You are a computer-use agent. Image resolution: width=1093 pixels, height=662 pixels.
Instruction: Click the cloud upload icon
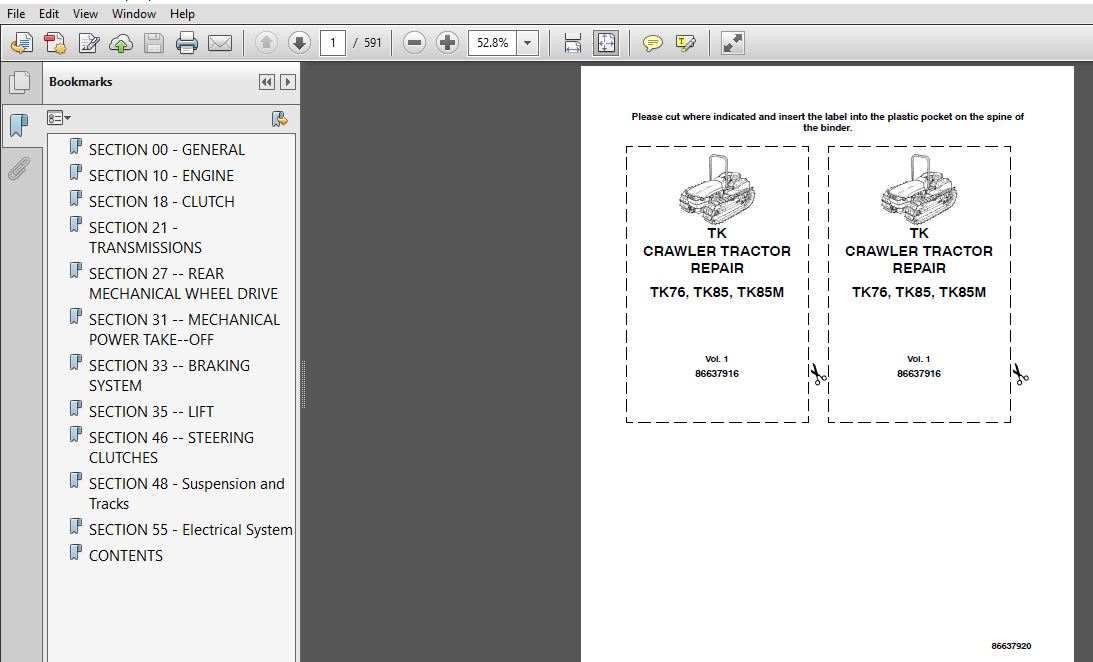click(x=121, y=43)
